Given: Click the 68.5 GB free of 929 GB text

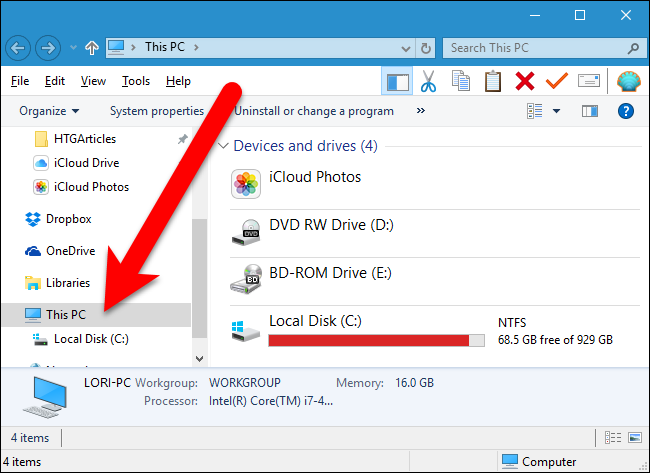Looking at the screenshot, I should (555, 340).
